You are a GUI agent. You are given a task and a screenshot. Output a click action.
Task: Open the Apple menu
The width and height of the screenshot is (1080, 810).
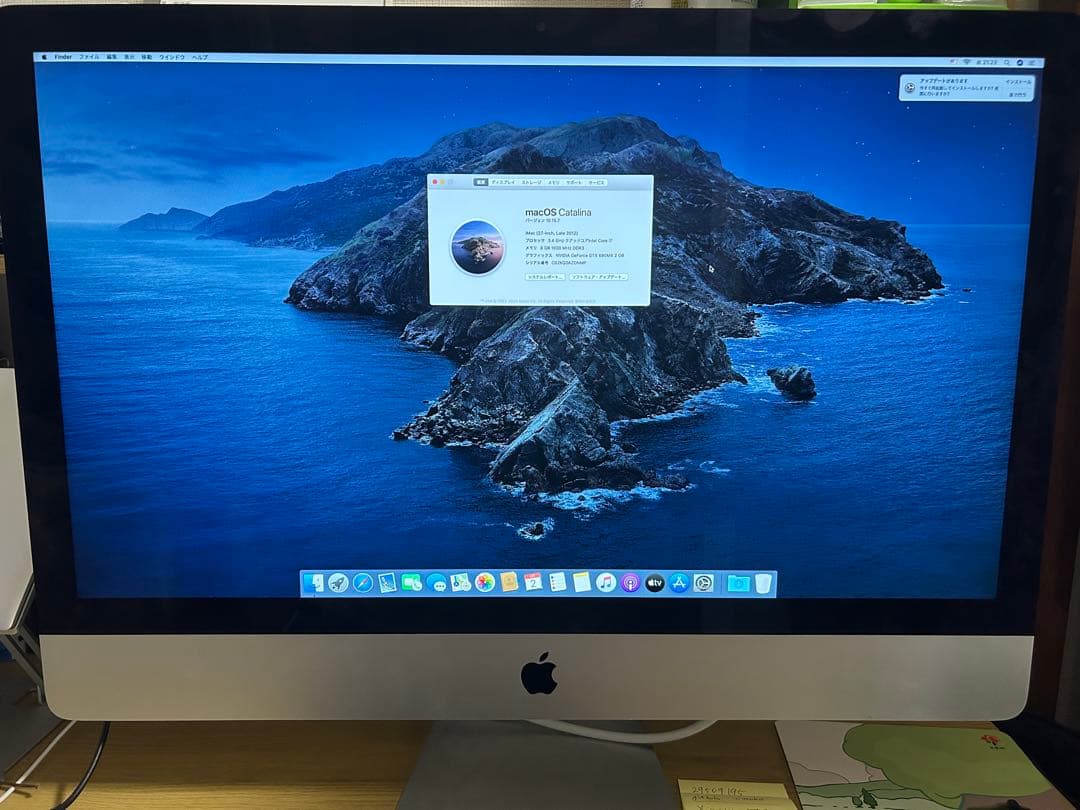pyautogui.click(x=43, y=58)
